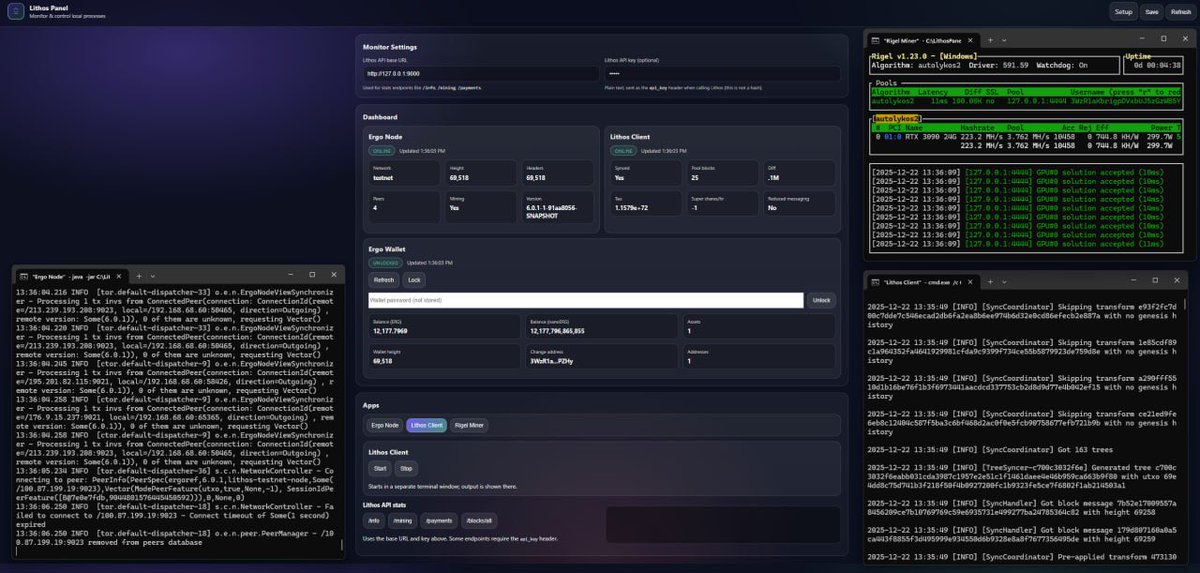The image size is (1200, 573).
Task: Open Setup in Lithos Panel header
Action: pyautogui.click(x=1124, y=12)
